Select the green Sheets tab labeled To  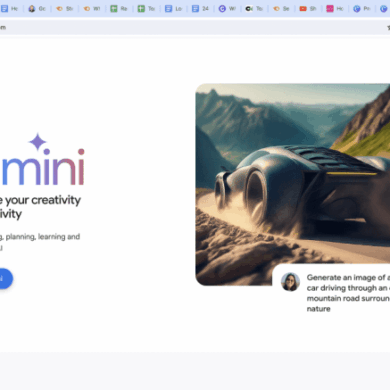pos(146,9)
